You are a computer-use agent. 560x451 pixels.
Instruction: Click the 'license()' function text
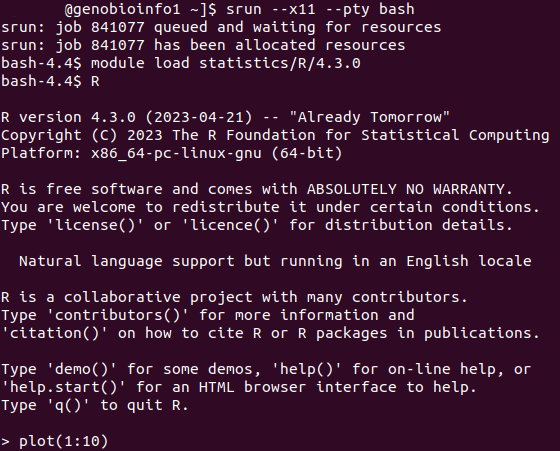coord(95,225)
